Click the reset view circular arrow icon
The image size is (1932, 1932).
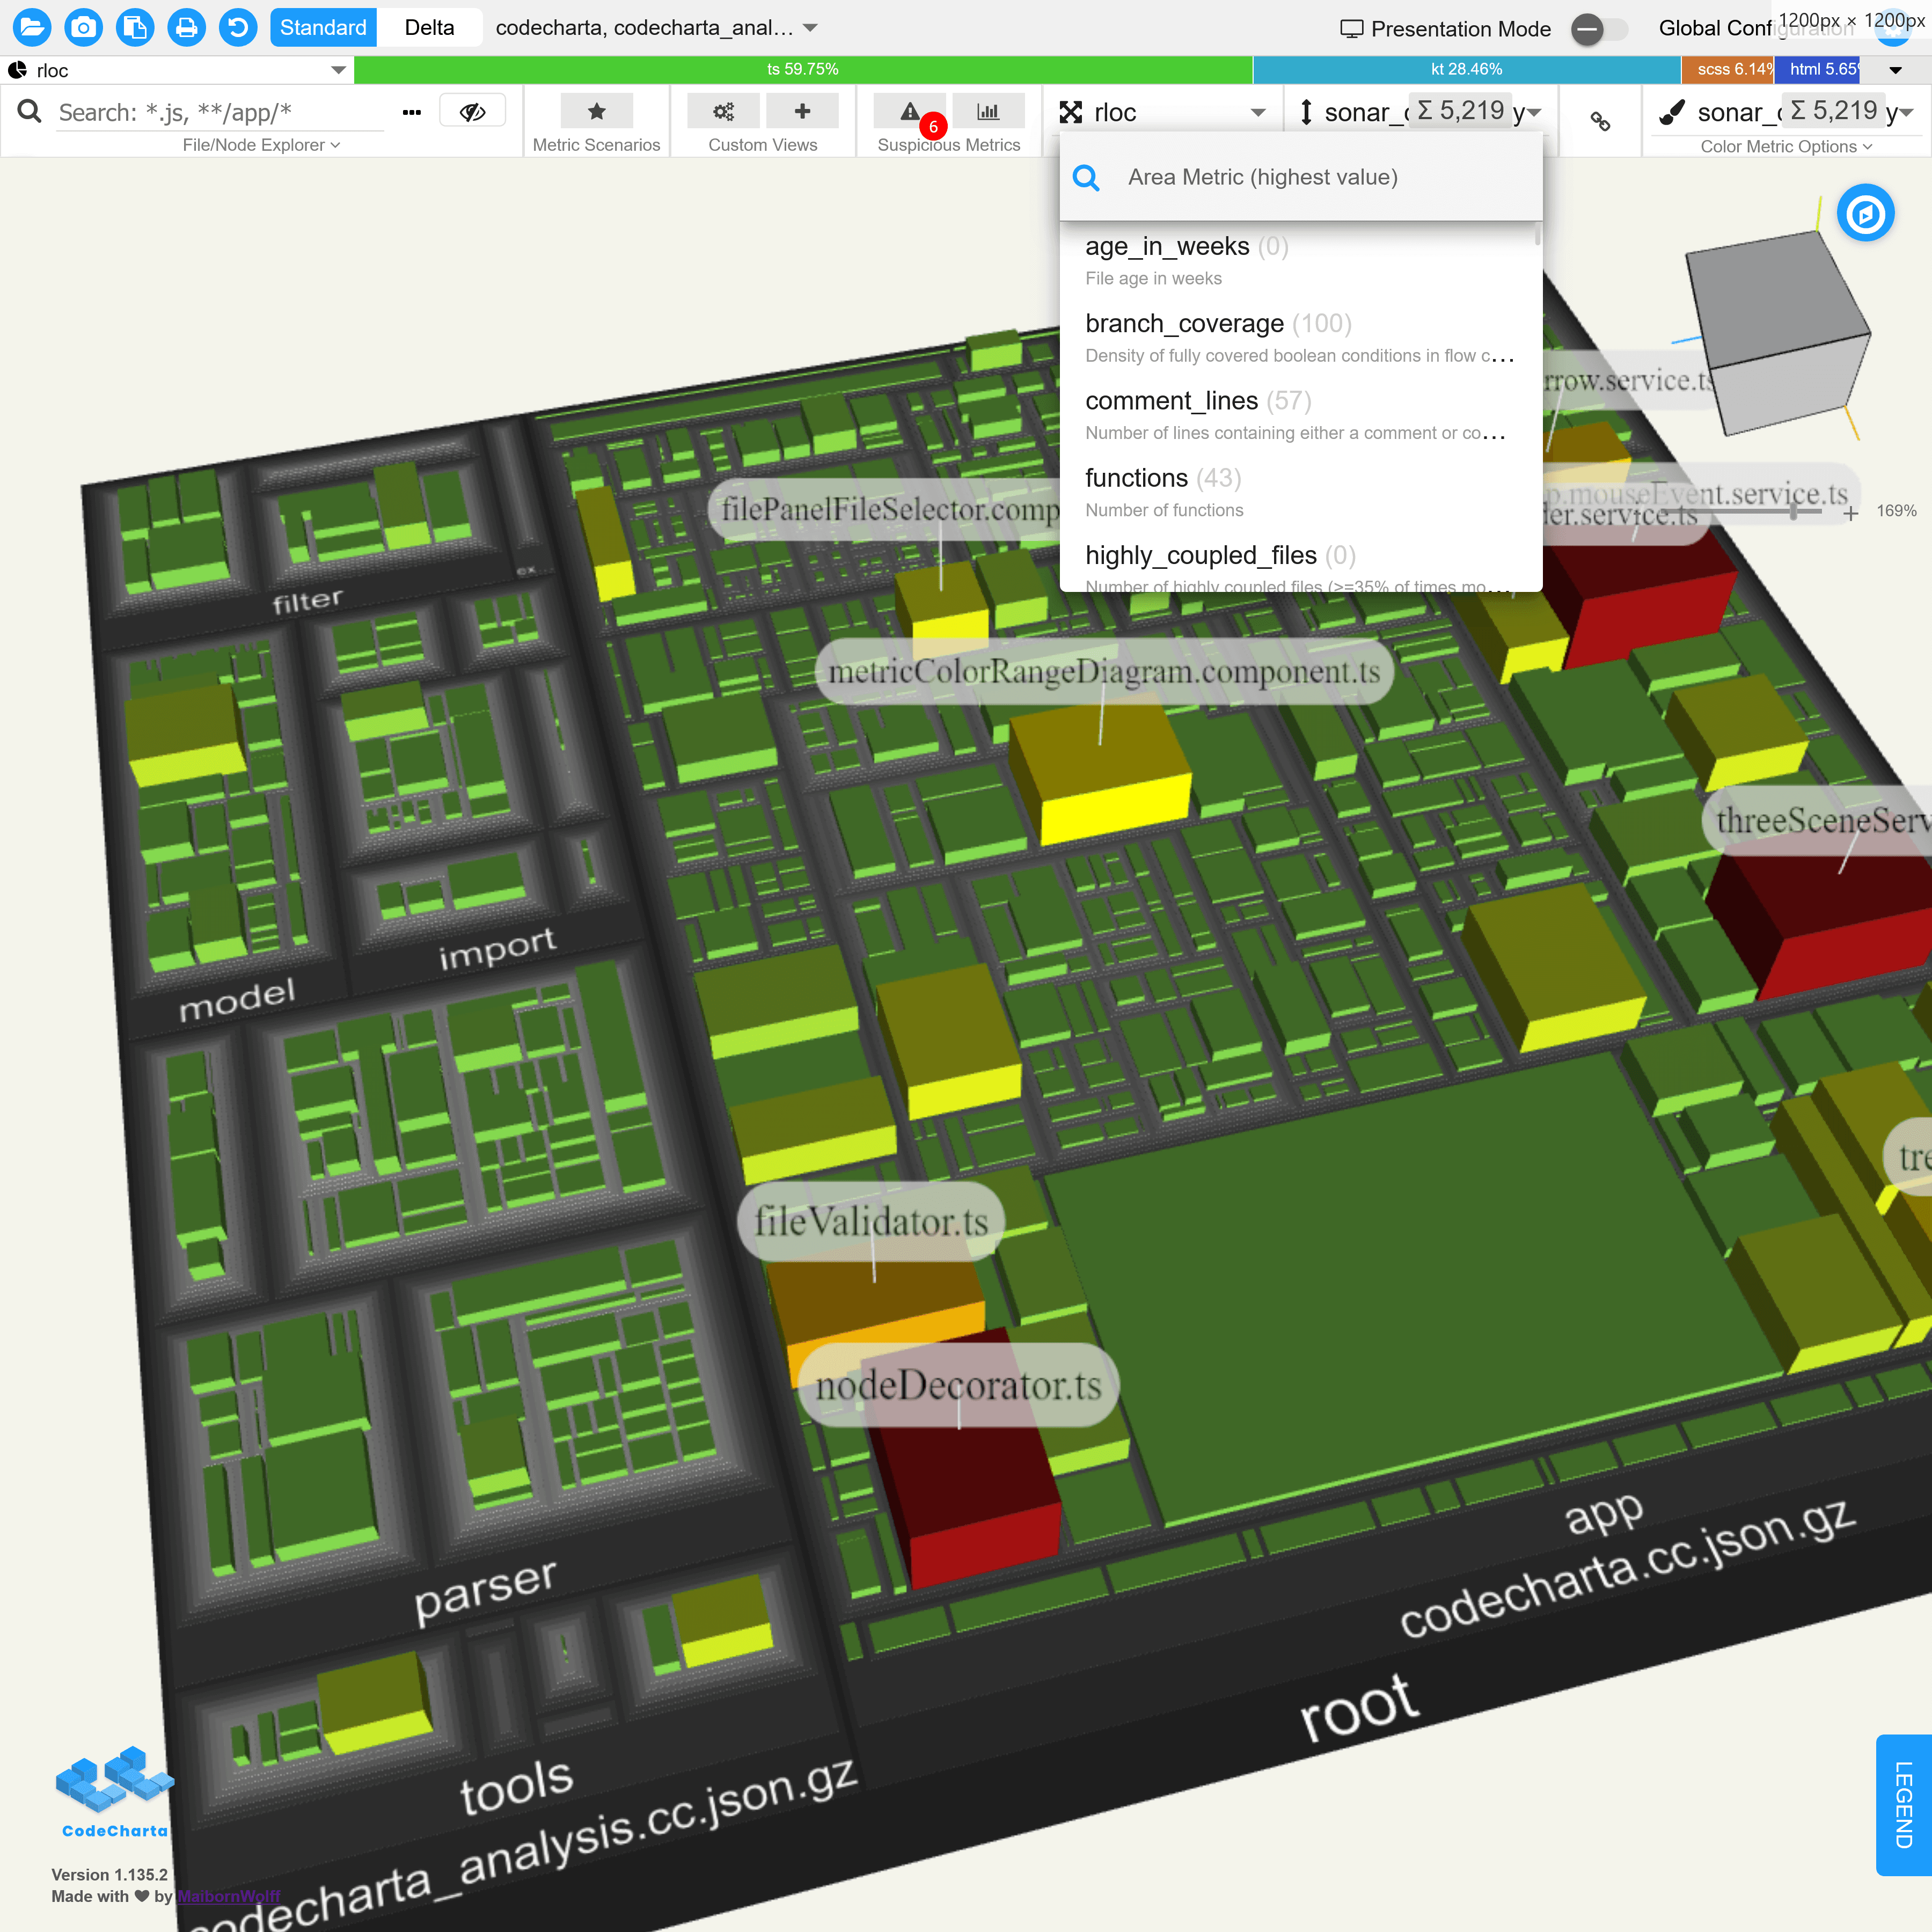tap(238, 27)
